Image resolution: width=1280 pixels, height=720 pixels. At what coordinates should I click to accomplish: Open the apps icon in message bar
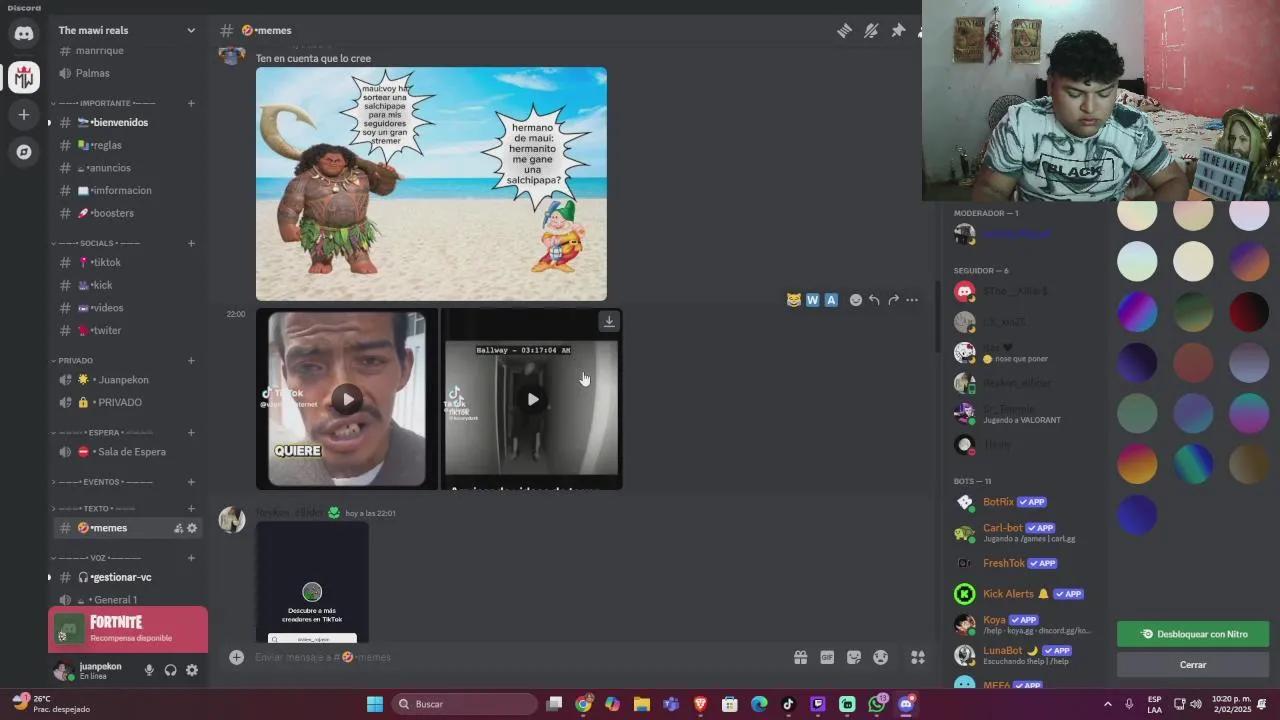(x=917, y=657)
